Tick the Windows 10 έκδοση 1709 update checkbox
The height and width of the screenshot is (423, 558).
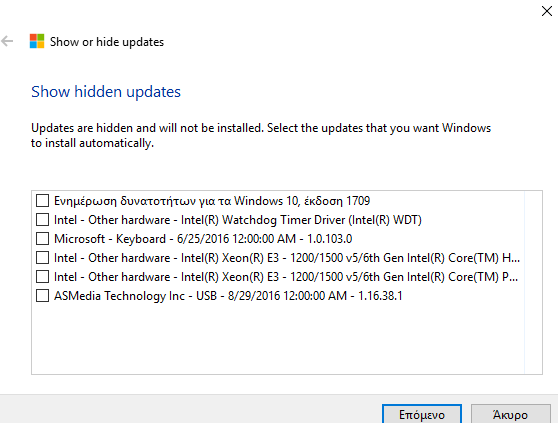pyautogui.click(x=42, y=201)
